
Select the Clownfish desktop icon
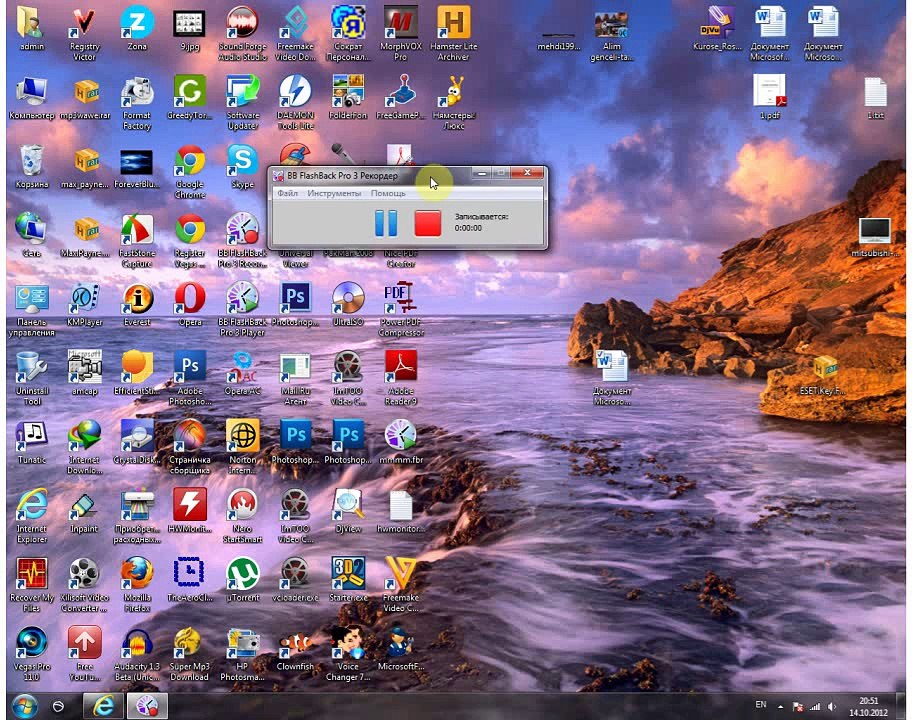(x=295, y=650)
